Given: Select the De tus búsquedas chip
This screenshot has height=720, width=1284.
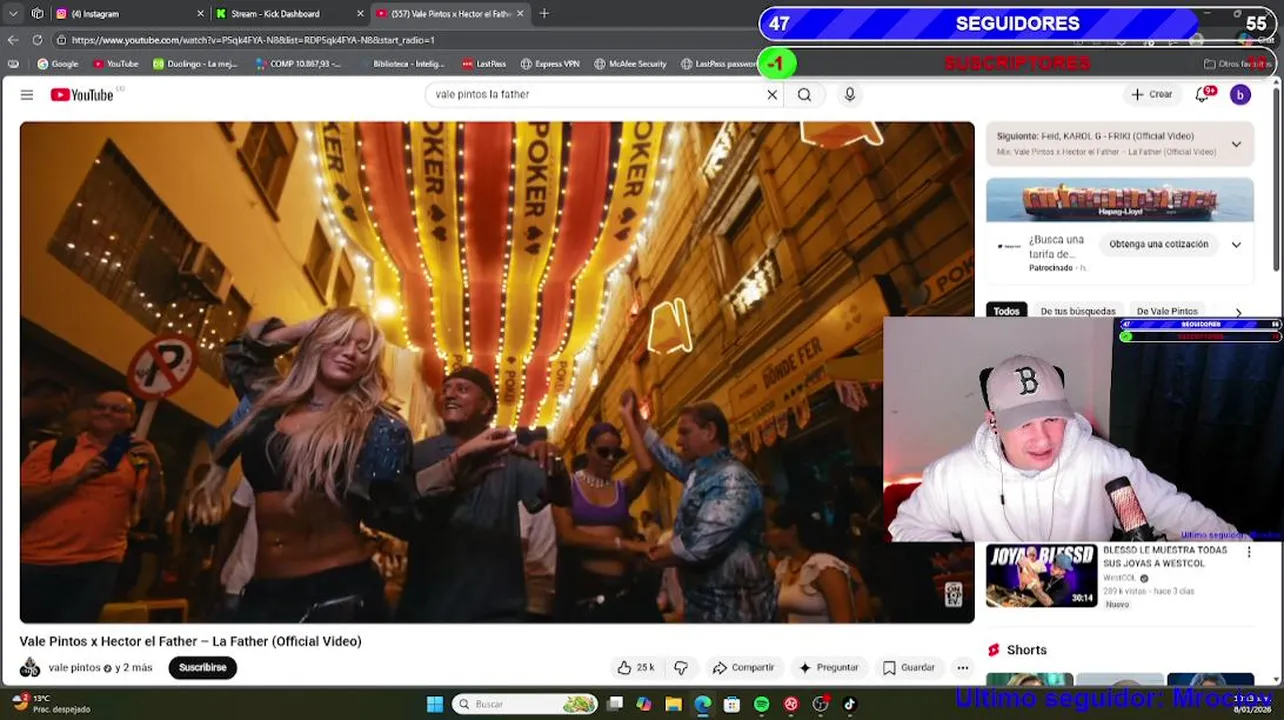Looking at the screenshot, I should click(1077, 311).
